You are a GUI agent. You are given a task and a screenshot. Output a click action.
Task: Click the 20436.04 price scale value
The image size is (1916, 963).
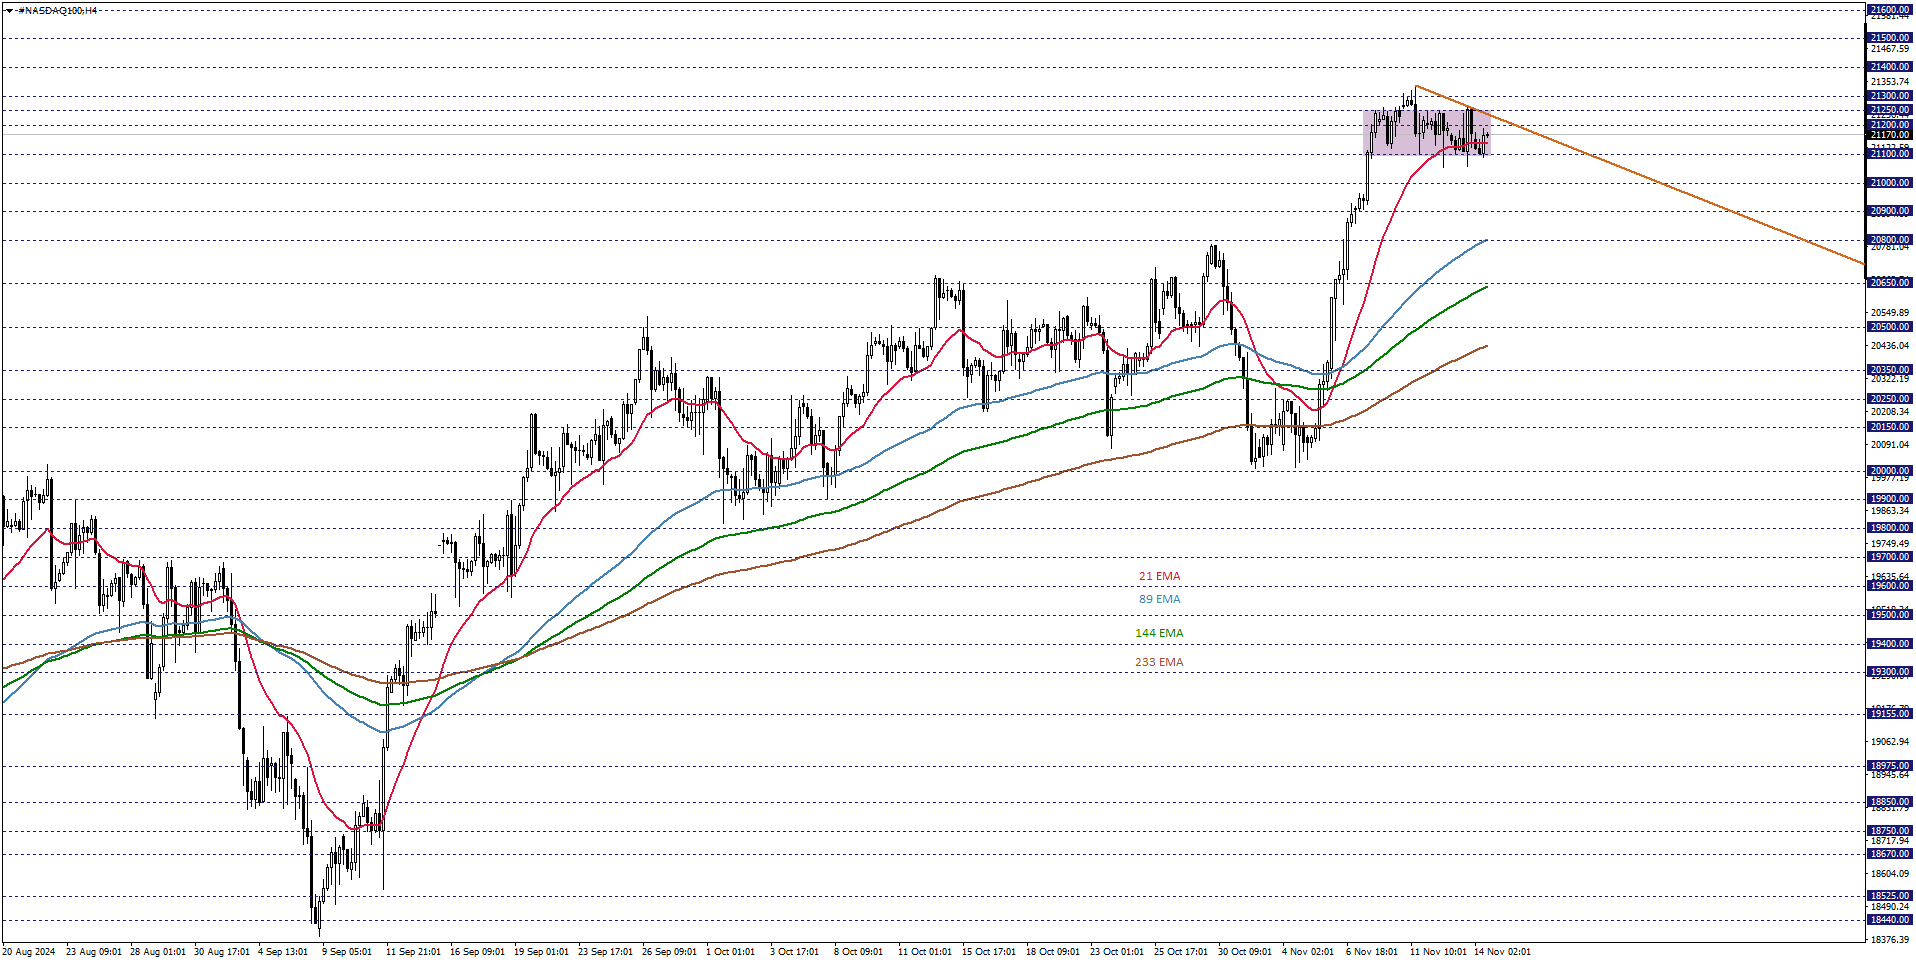tap(1890, 346)
